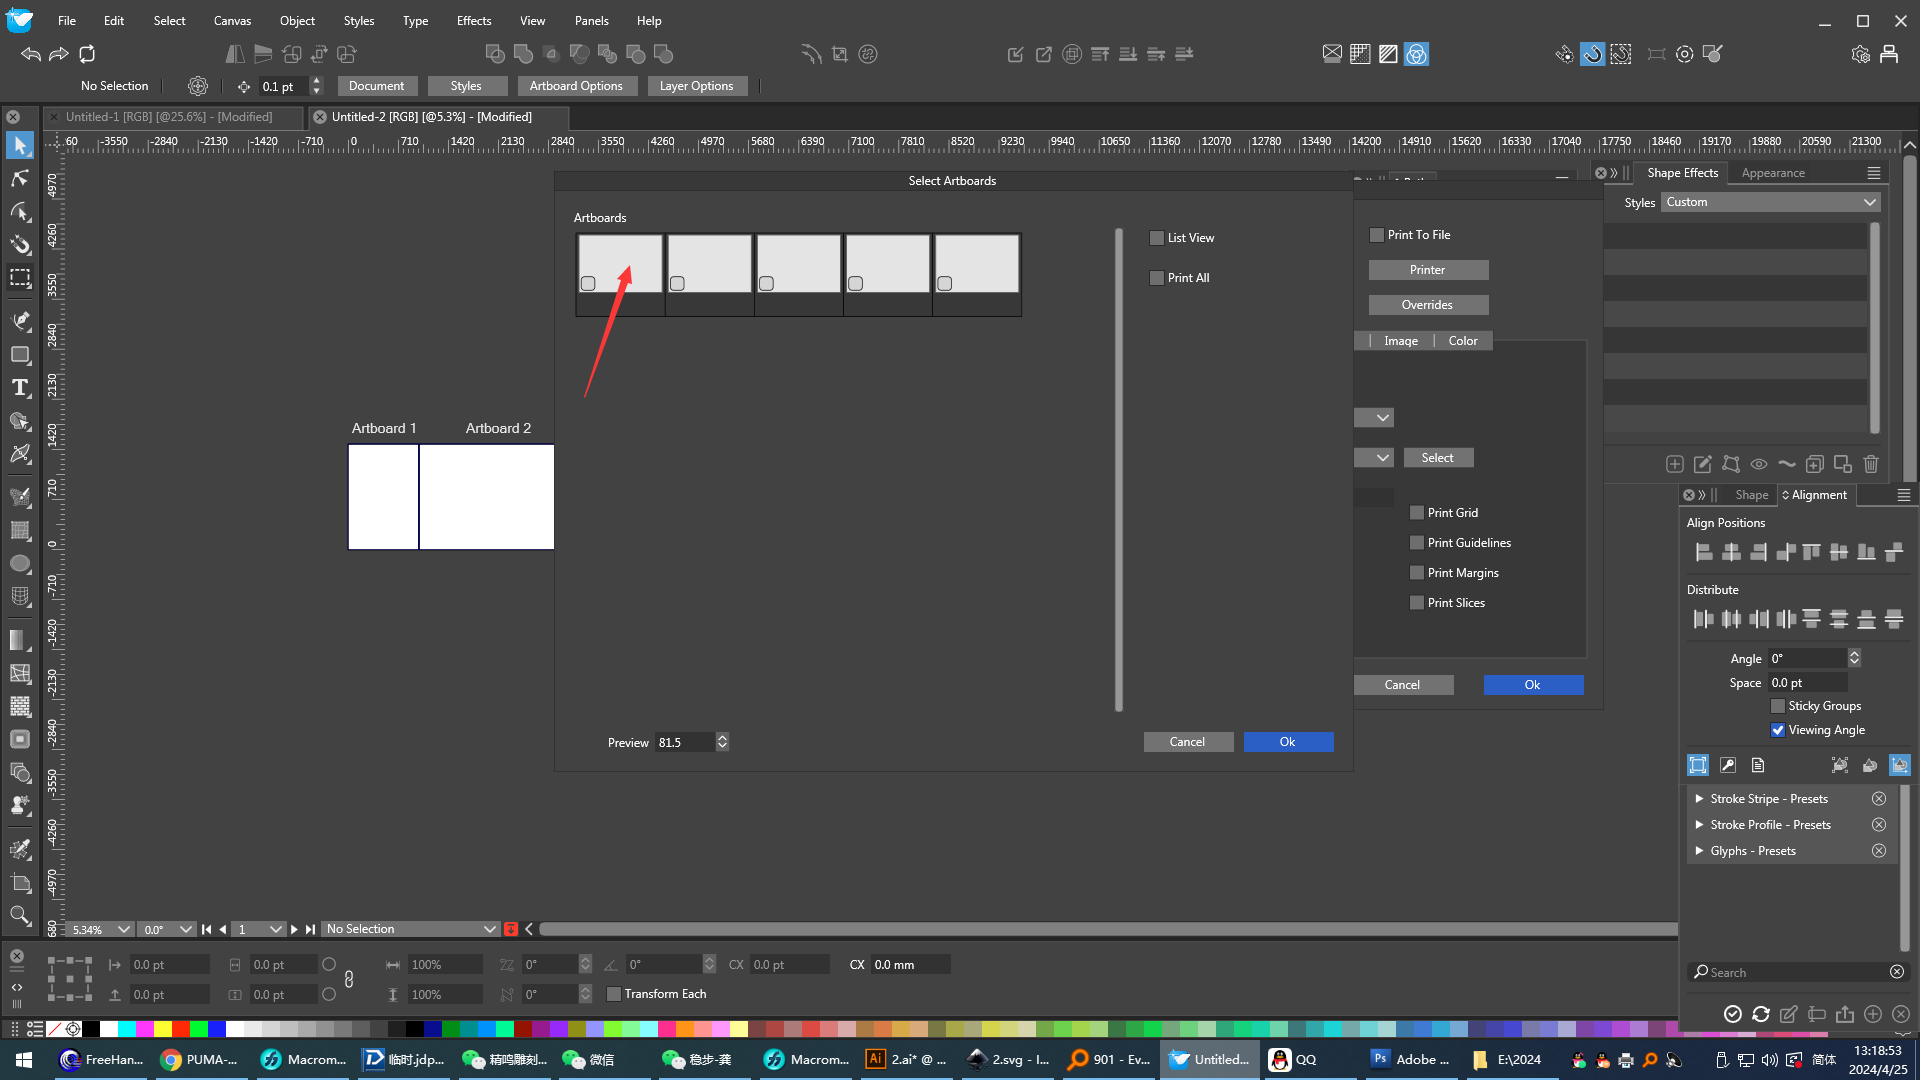
Task: Click the Undo arrow icon
Action: (x=30, y=54)
